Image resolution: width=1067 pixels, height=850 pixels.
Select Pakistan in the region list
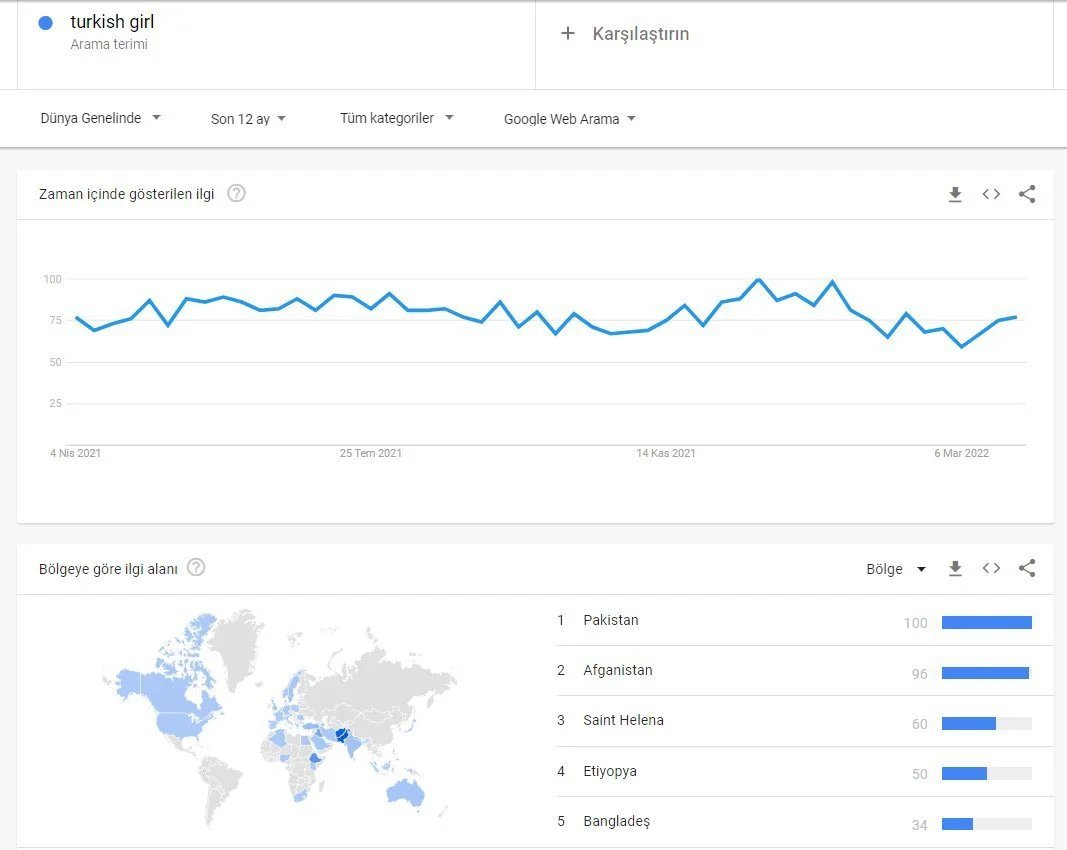coord(611,620)
